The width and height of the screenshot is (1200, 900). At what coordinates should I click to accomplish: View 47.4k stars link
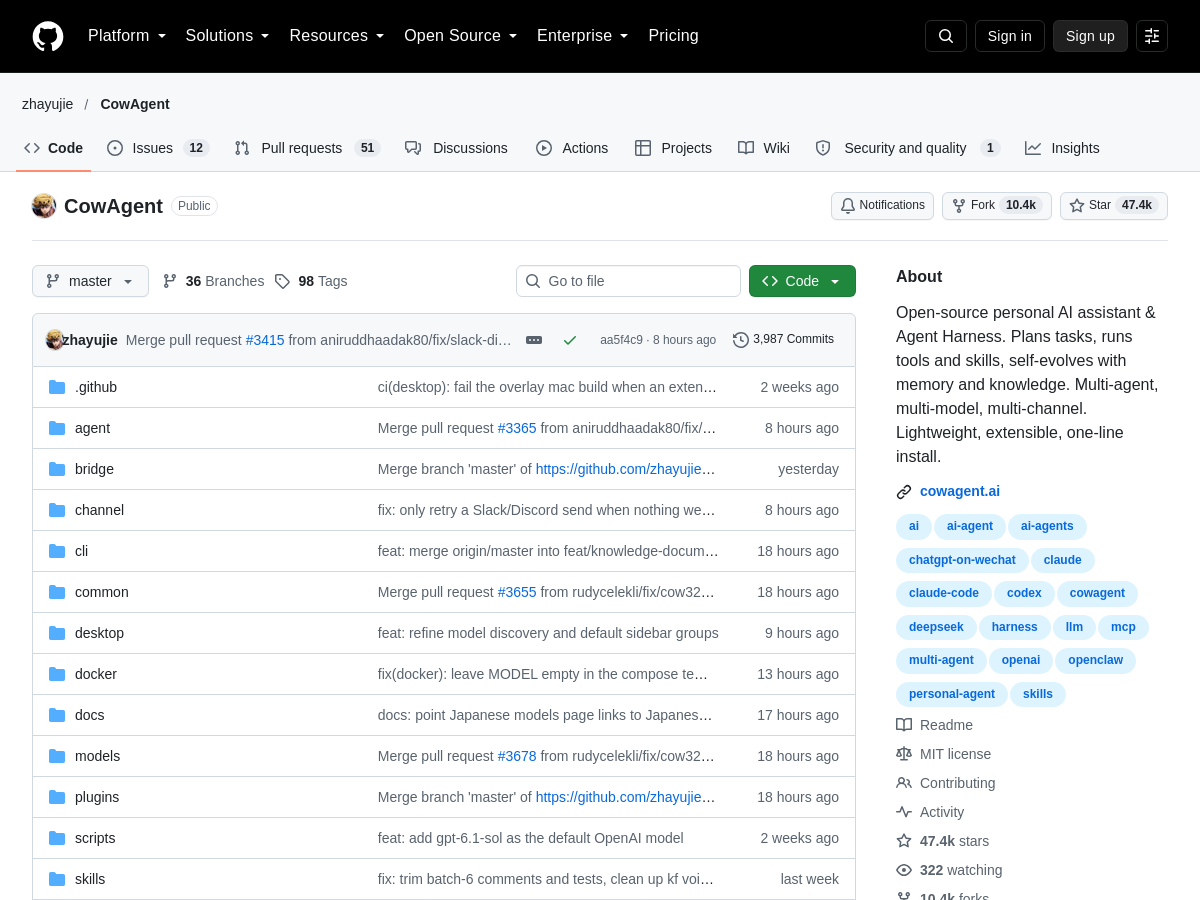[x=942, y=841]
